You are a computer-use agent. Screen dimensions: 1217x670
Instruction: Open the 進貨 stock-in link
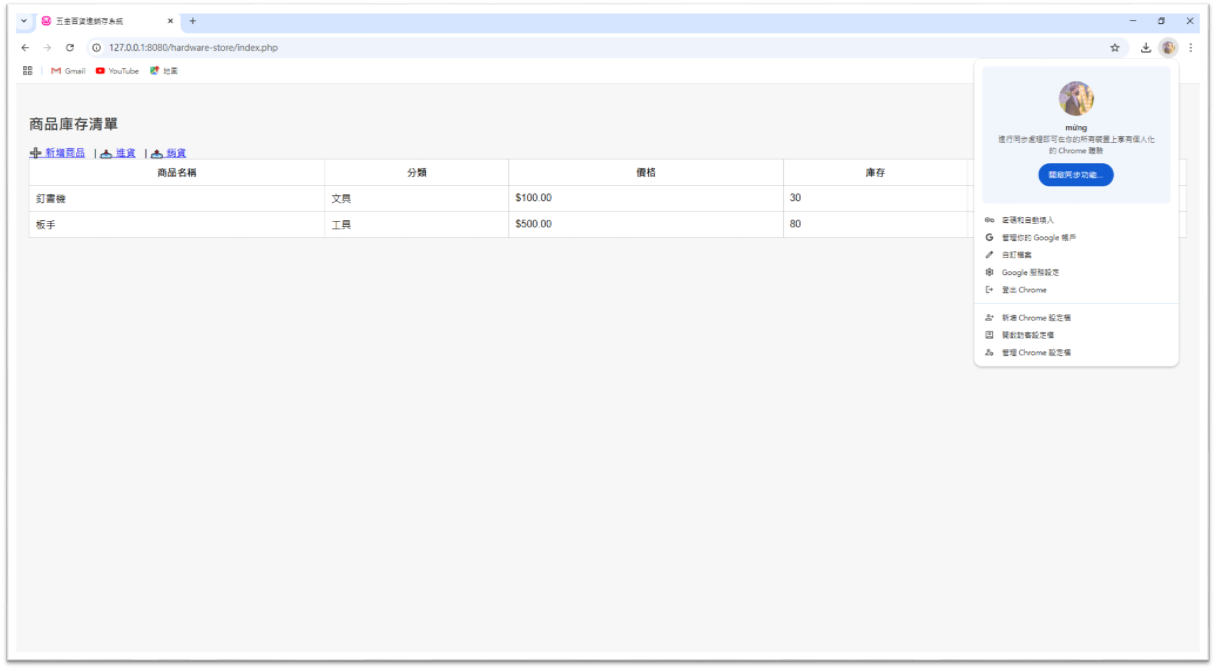coord(125,153)
